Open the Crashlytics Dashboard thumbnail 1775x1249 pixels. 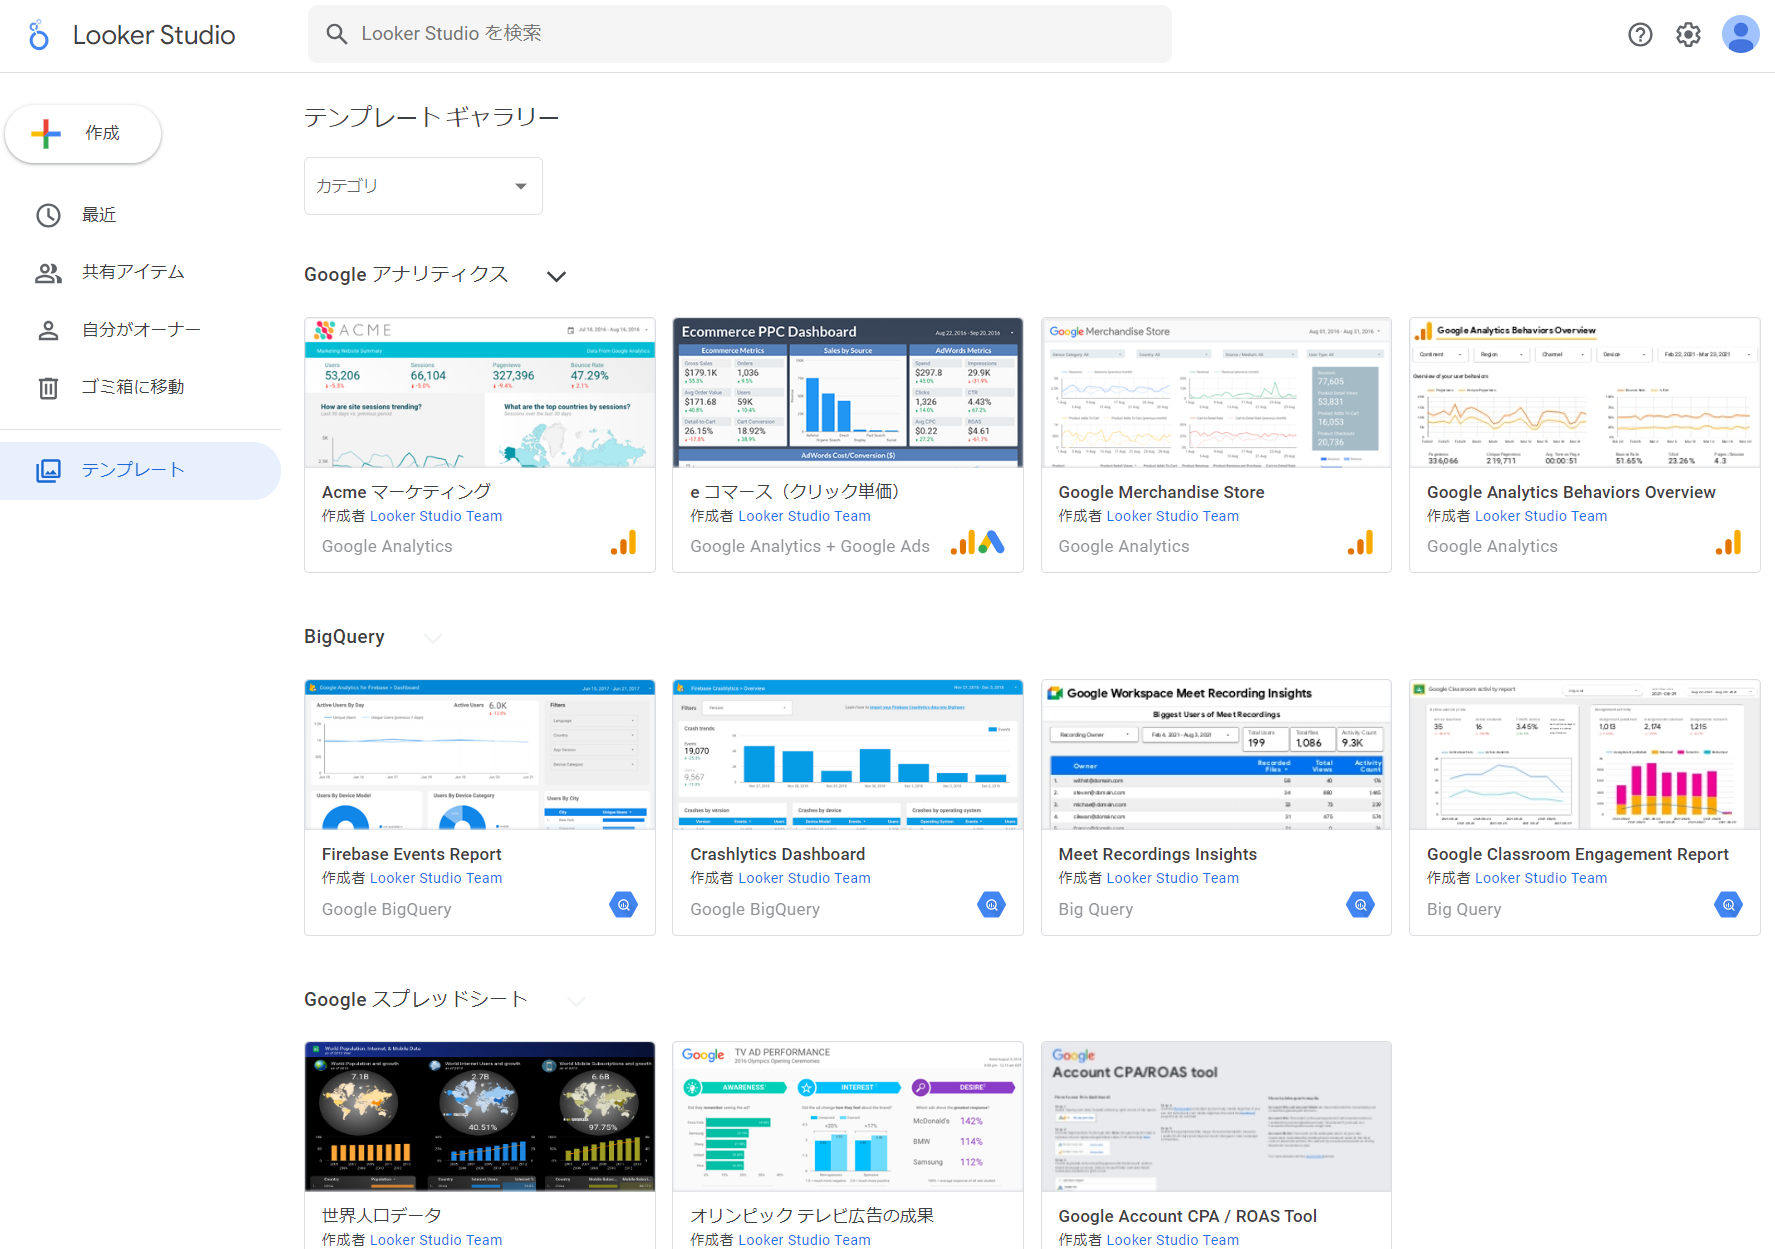pyautogui.click(x=848, y=755)
